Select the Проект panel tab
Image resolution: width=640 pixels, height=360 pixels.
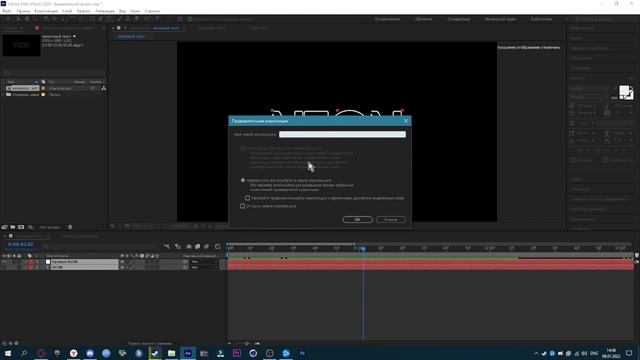(11, 28)
